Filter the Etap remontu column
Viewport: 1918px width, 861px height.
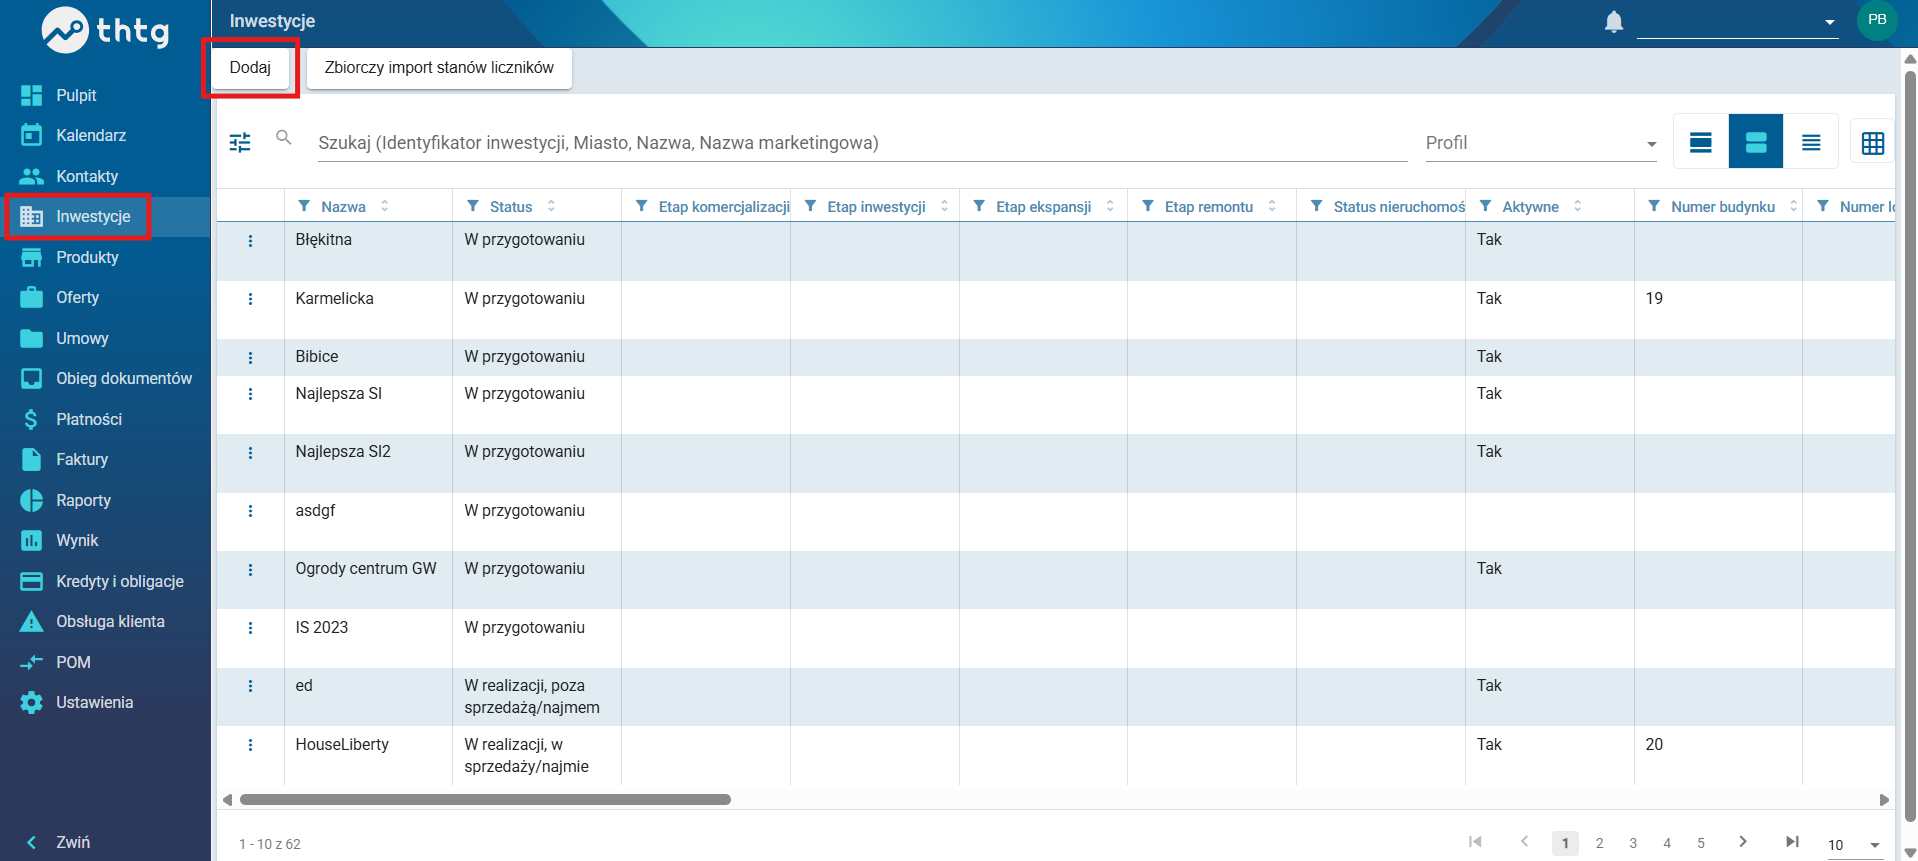coord(1148,206)
